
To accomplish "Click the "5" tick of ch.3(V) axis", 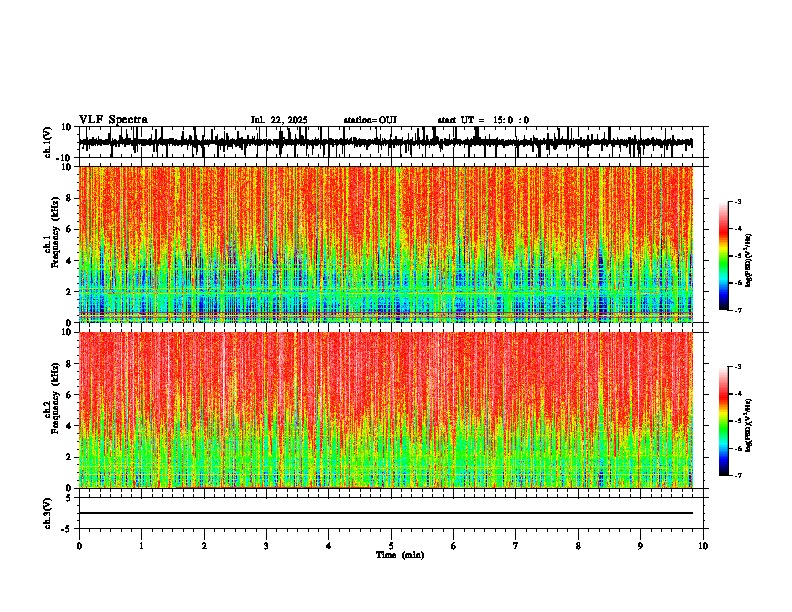I will click(x=69, y=497).
